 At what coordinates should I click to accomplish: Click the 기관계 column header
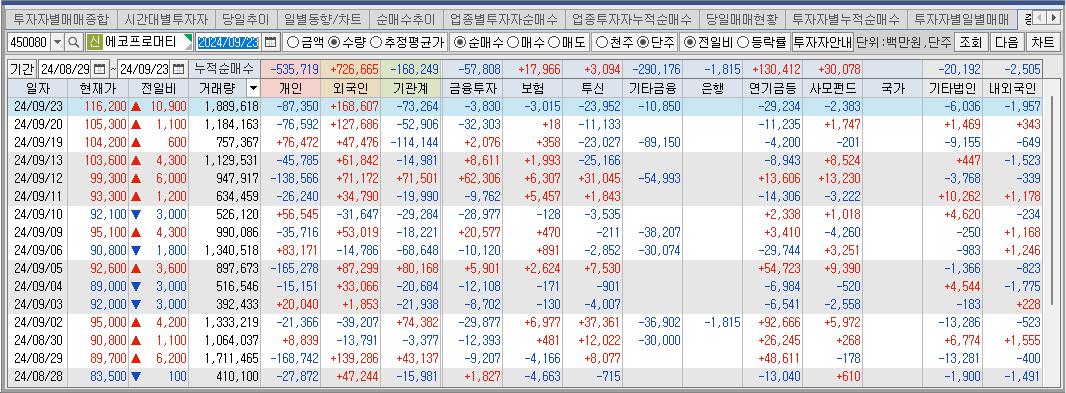[x=412, y=88]
